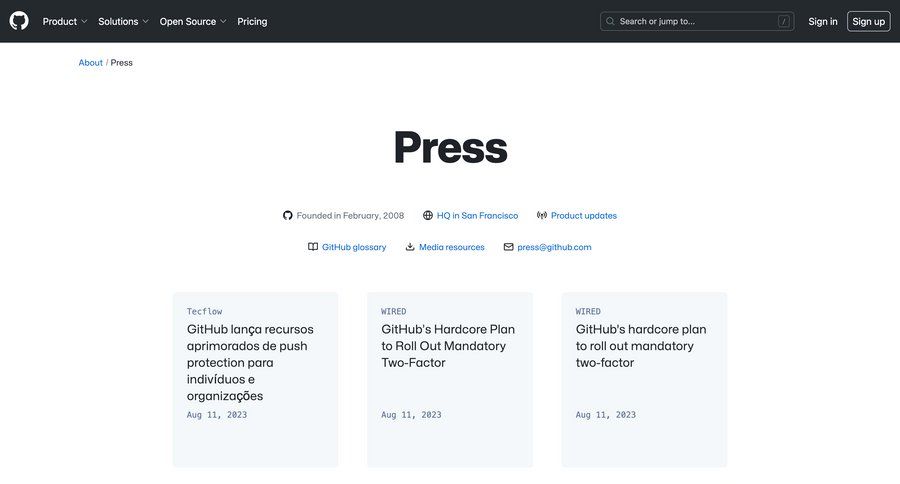The width and height of the screenshot is (900, 484).
Task: Click the Tecflow source label
Action: tap(204, 311)
